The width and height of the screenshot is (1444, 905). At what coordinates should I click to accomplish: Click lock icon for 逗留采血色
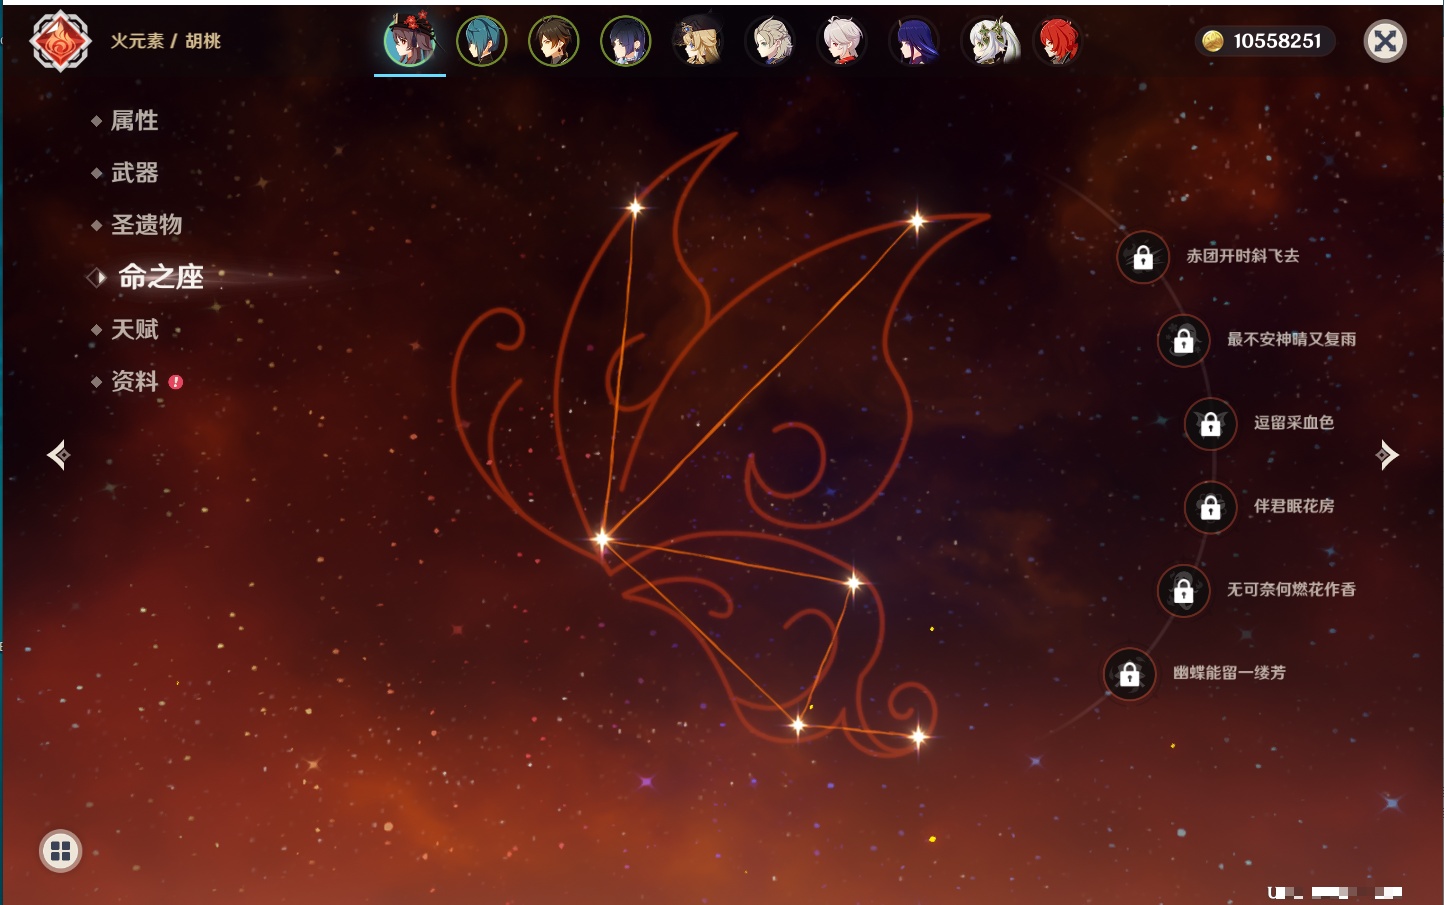coord(1210,424)
